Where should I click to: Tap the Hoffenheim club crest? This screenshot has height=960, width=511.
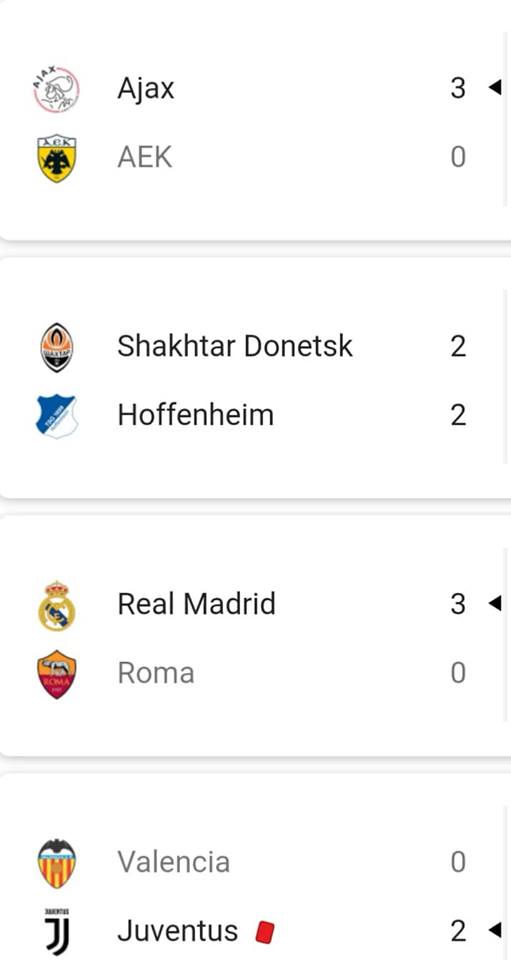pos(57,416)
